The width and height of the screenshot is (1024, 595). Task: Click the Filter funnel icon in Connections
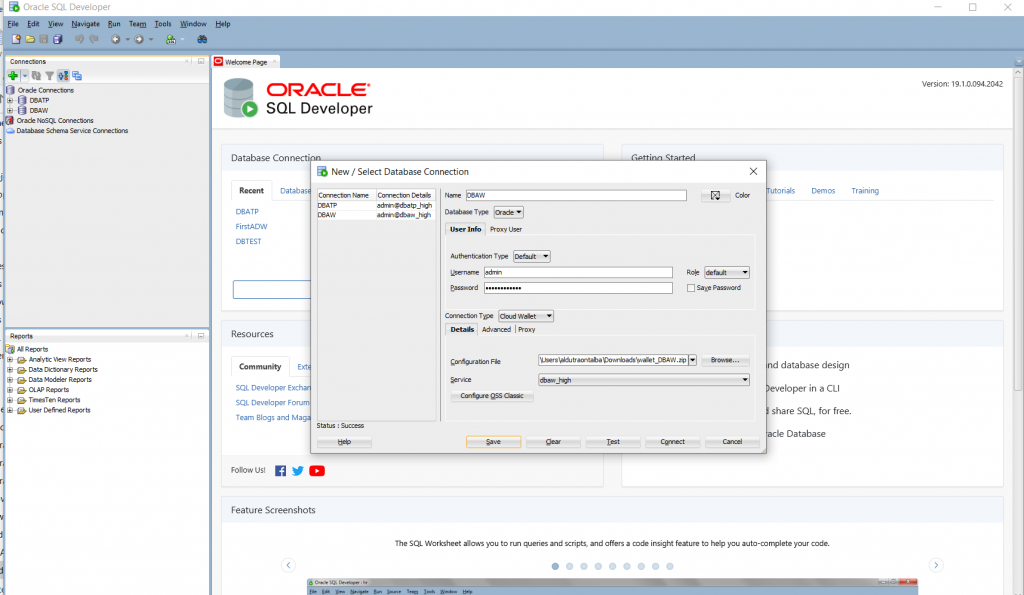pyautogui.click(x=50, y=76)
